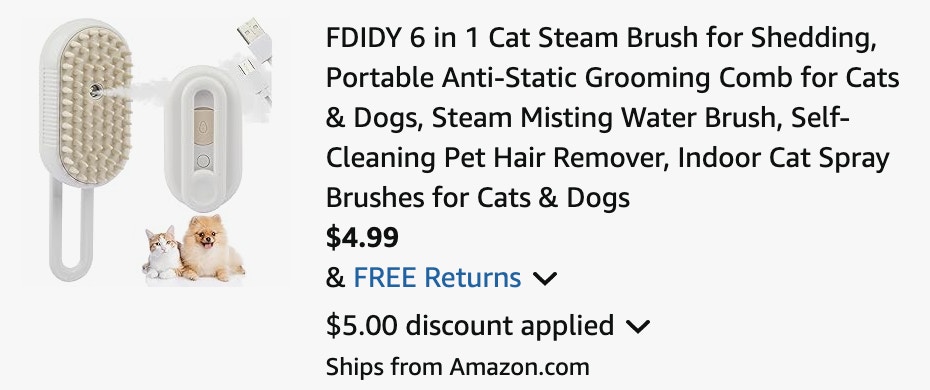Viewport: 930px width, 390px height.
Task: Click the water-drop mist button on brush back
Action: 203,127
